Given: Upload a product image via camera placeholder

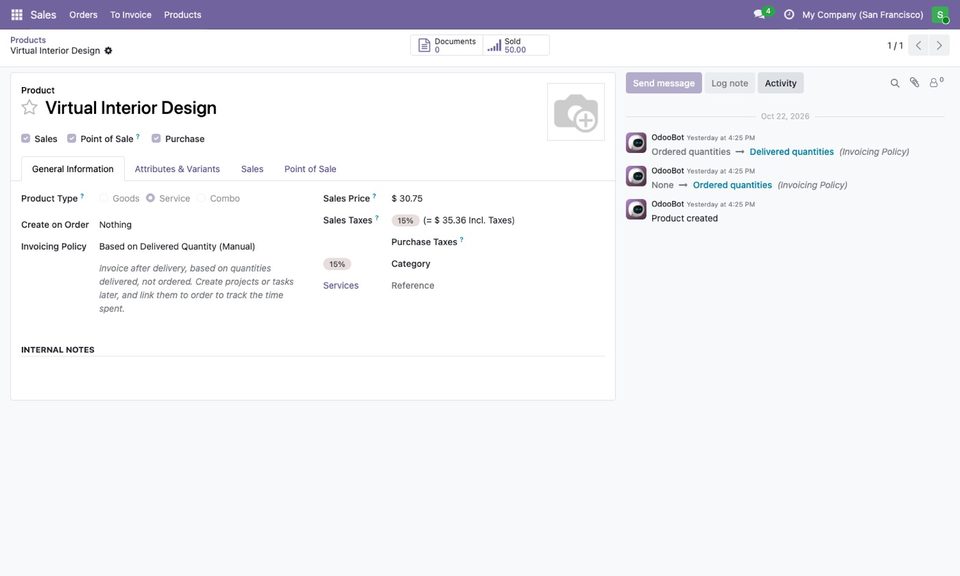Looking at the screenshot, I should [576, 112].
